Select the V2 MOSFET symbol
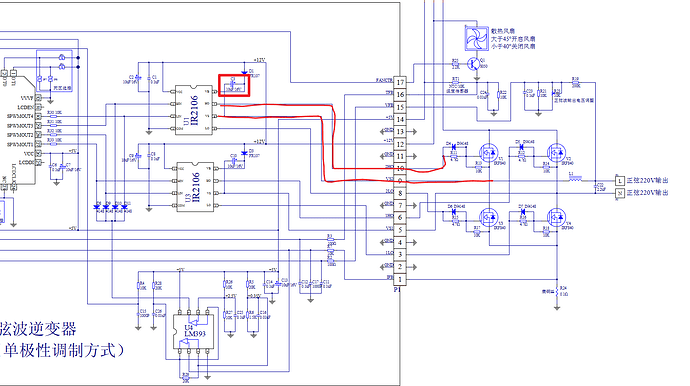The height and width of the screenshot is (386, 690). [556, 153]
